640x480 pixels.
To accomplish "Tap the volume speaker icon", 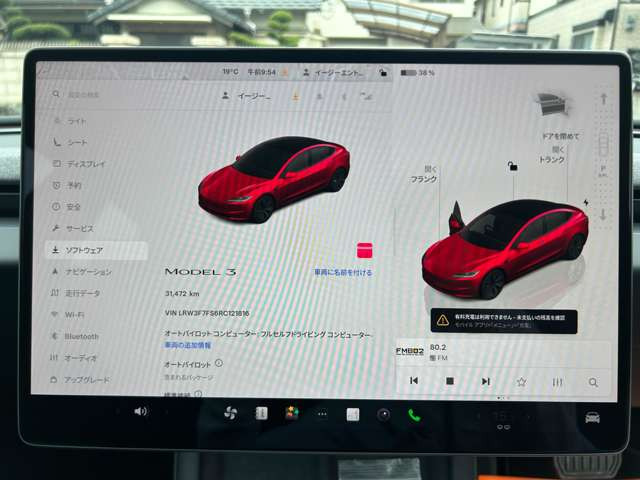I will [x=140, y=411].
